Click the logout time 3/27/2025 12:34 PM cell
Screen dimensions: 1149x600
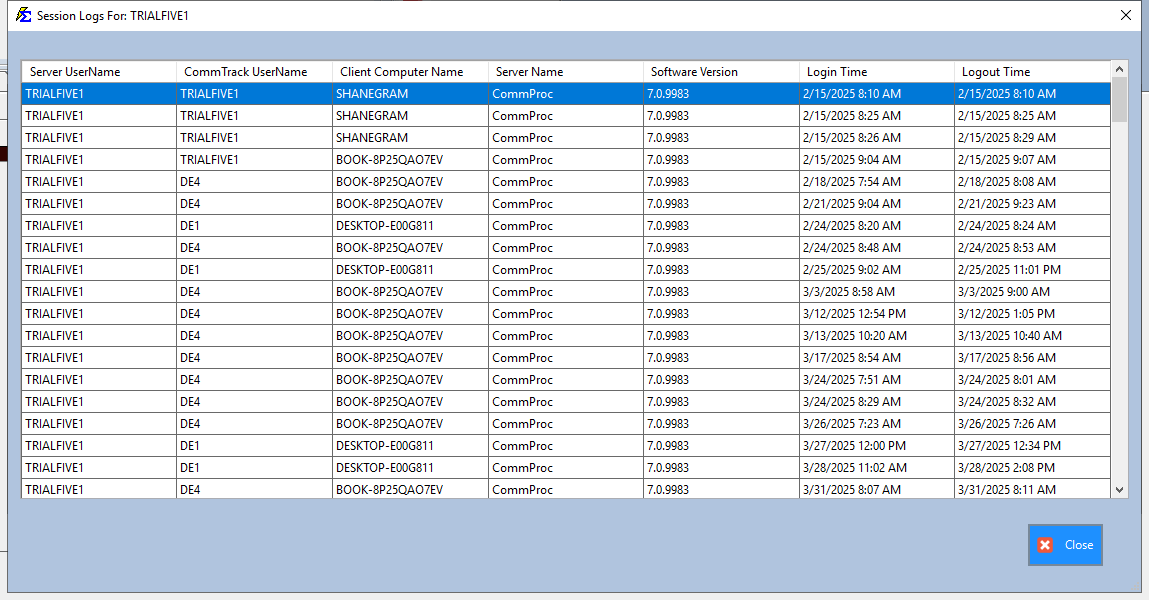1008,446
